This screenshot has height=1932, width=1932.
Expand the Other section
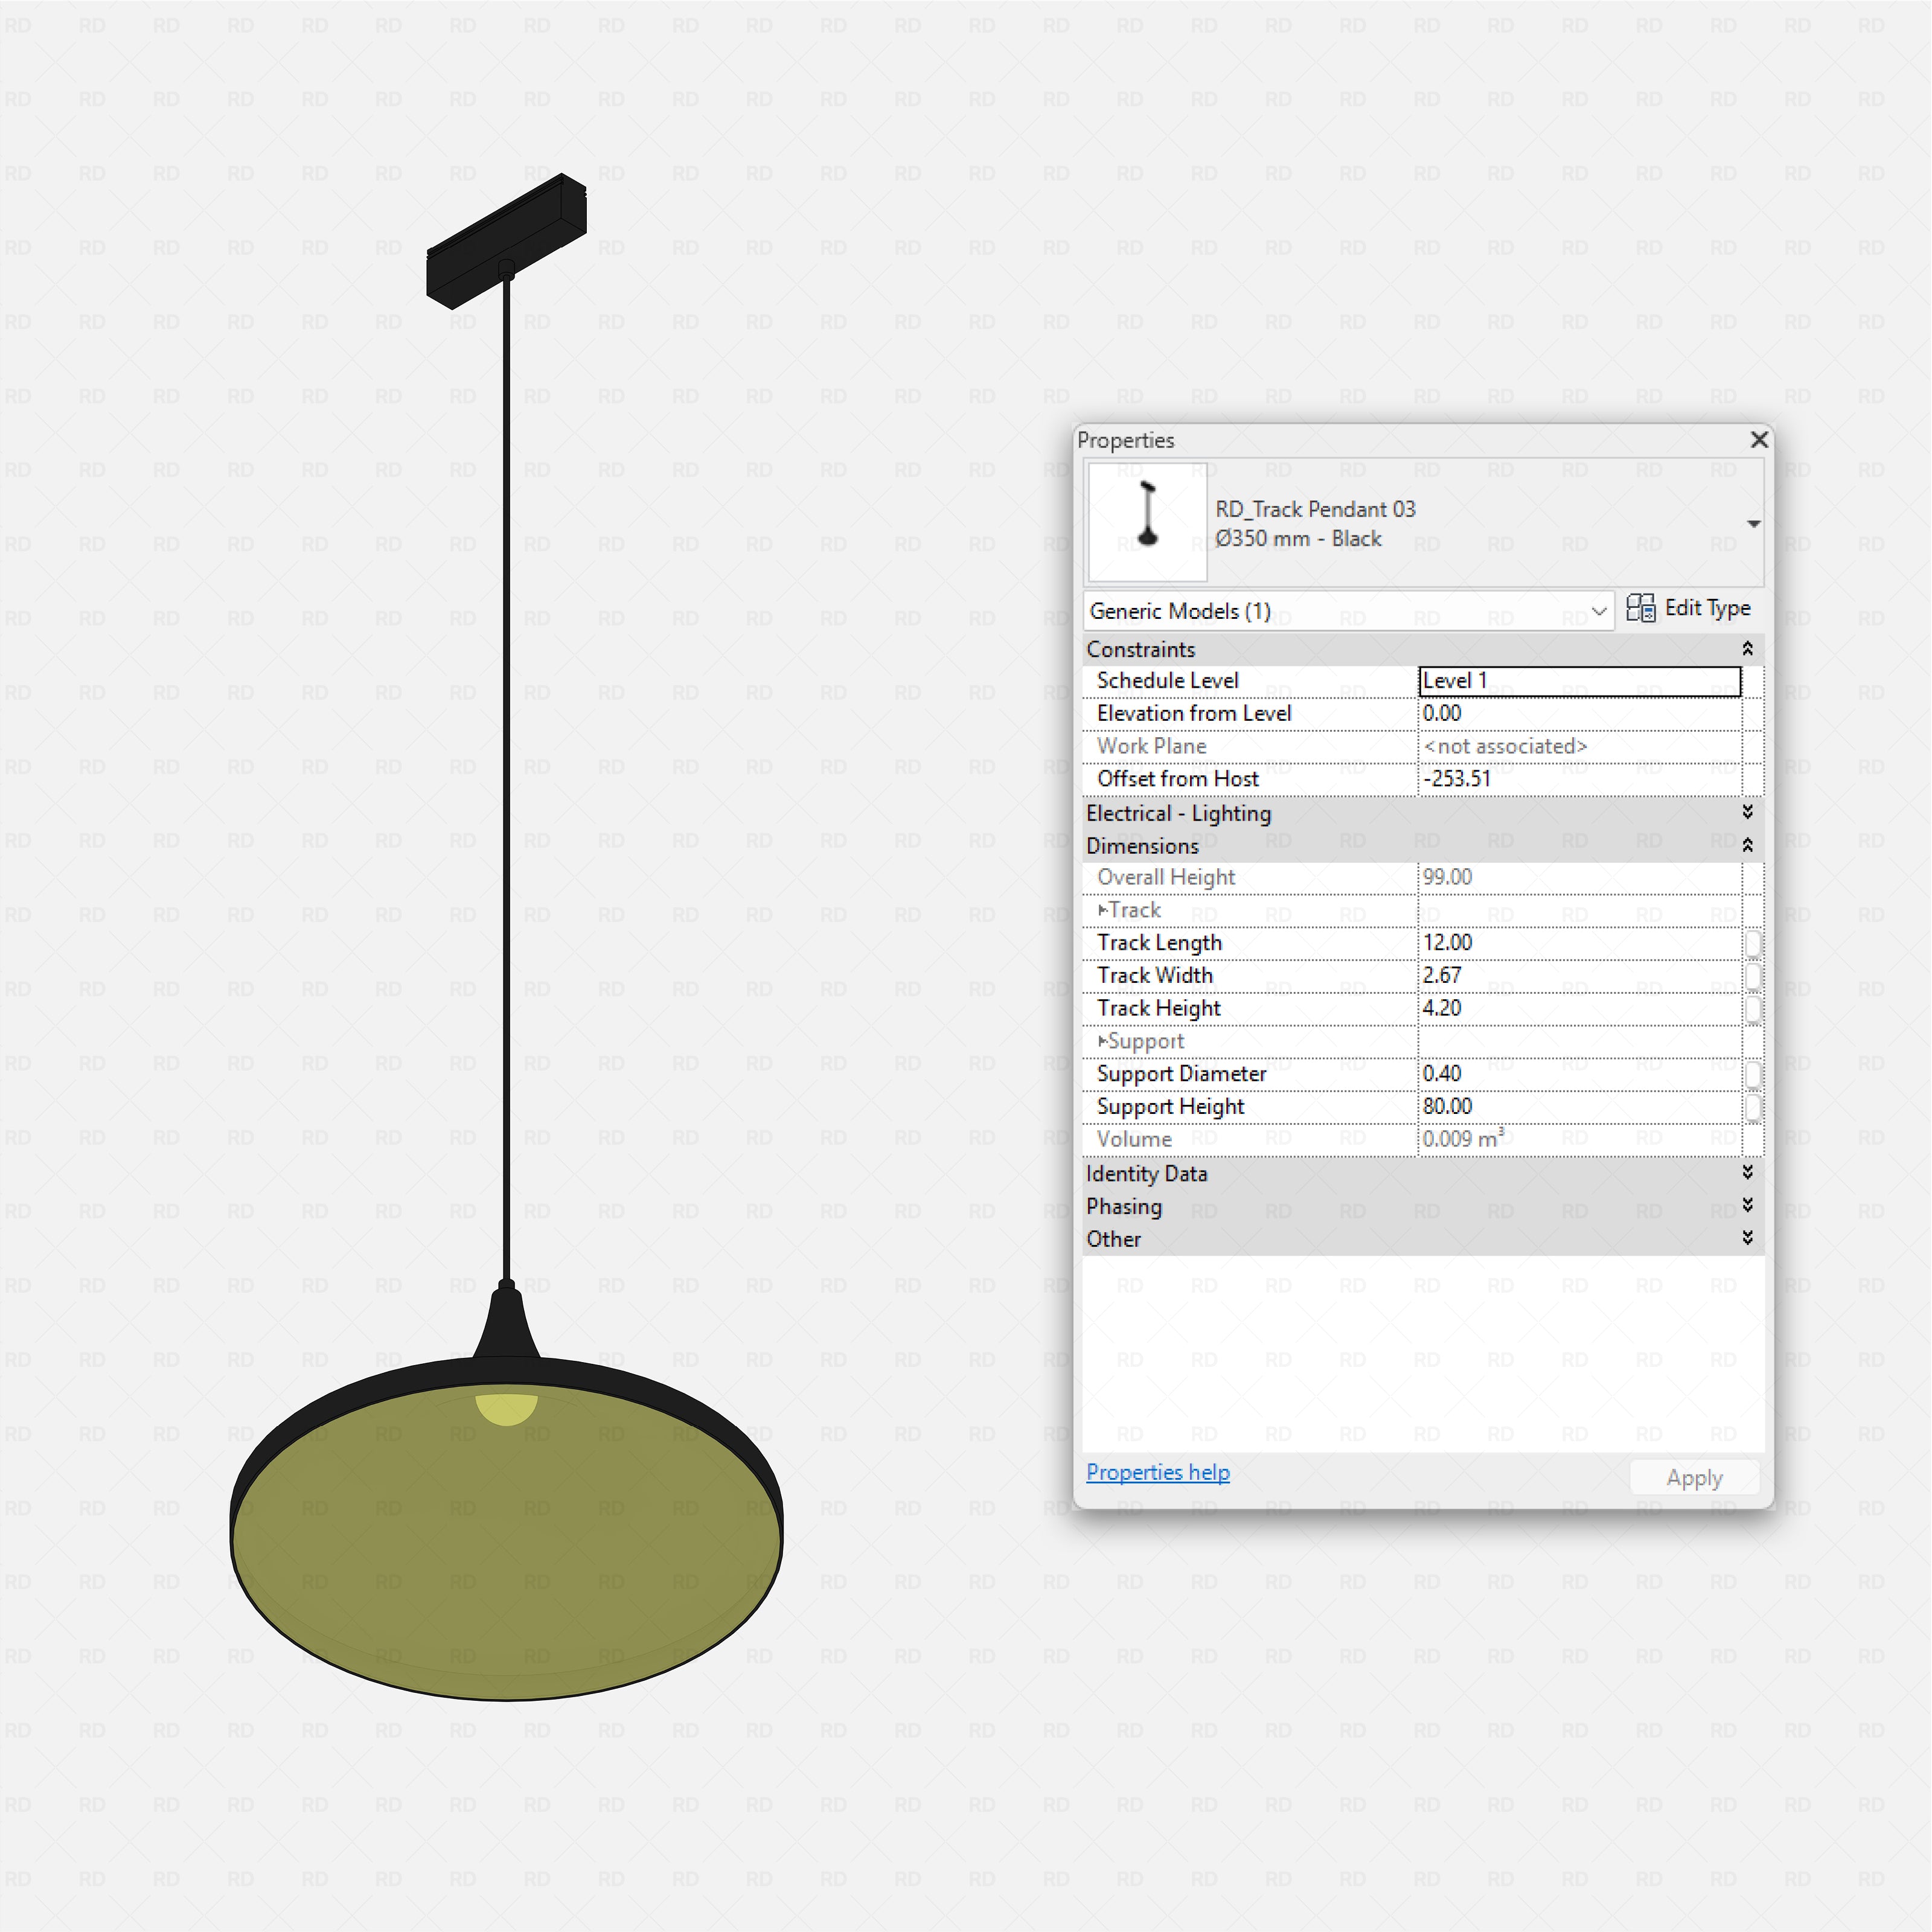(x=1748, y=1238)
